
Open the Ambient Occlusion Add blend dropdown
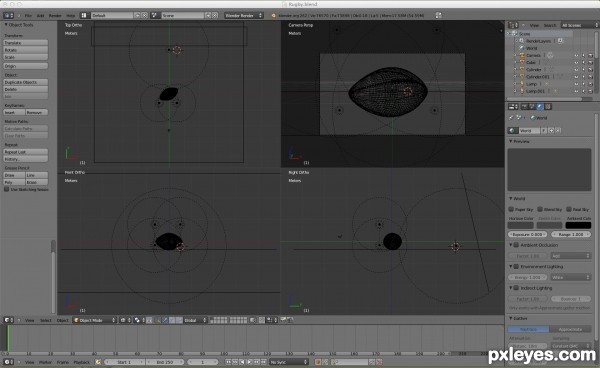tap(570, 256)
